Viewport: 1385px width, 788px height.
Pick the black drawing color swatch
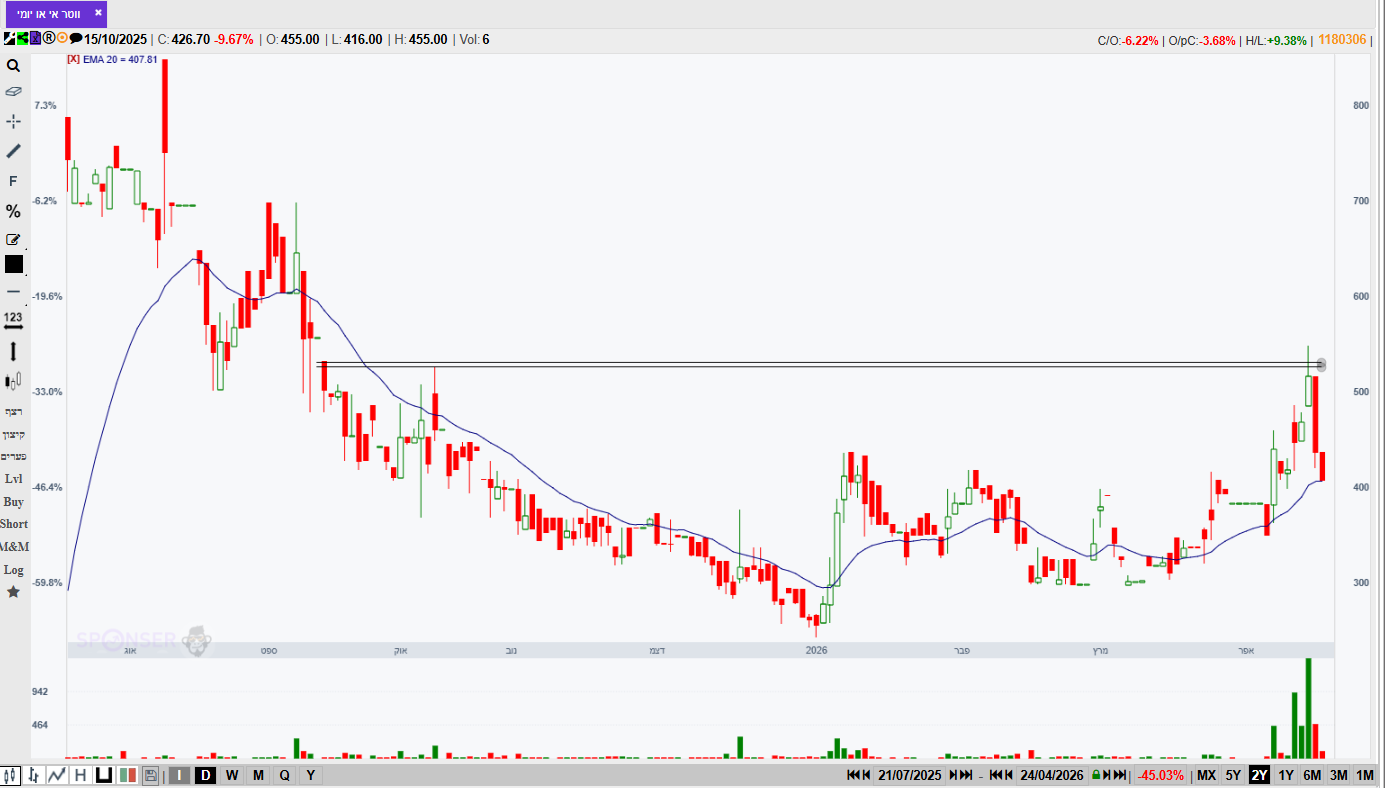pyautogui.click(x=13, y=264)
